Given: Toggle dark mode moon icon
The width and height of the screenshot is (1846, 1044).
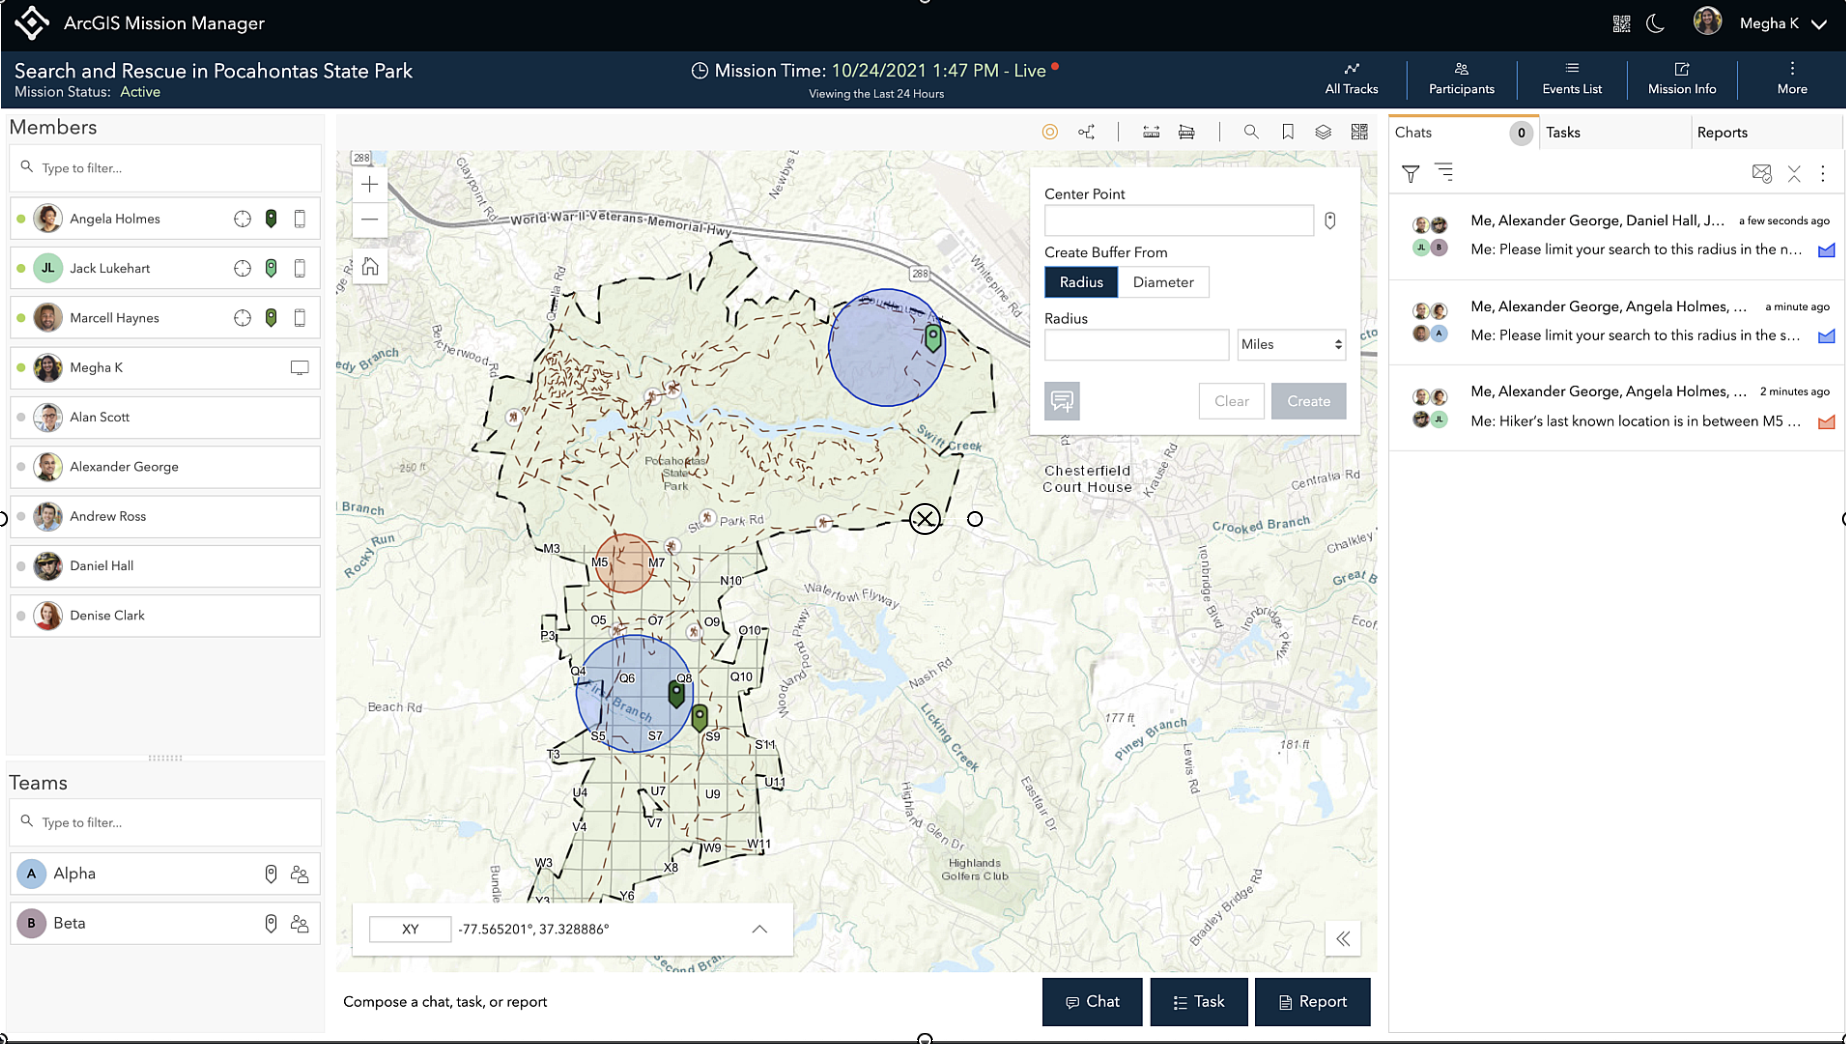Looking at the screenshot, I should (1656, 23).
